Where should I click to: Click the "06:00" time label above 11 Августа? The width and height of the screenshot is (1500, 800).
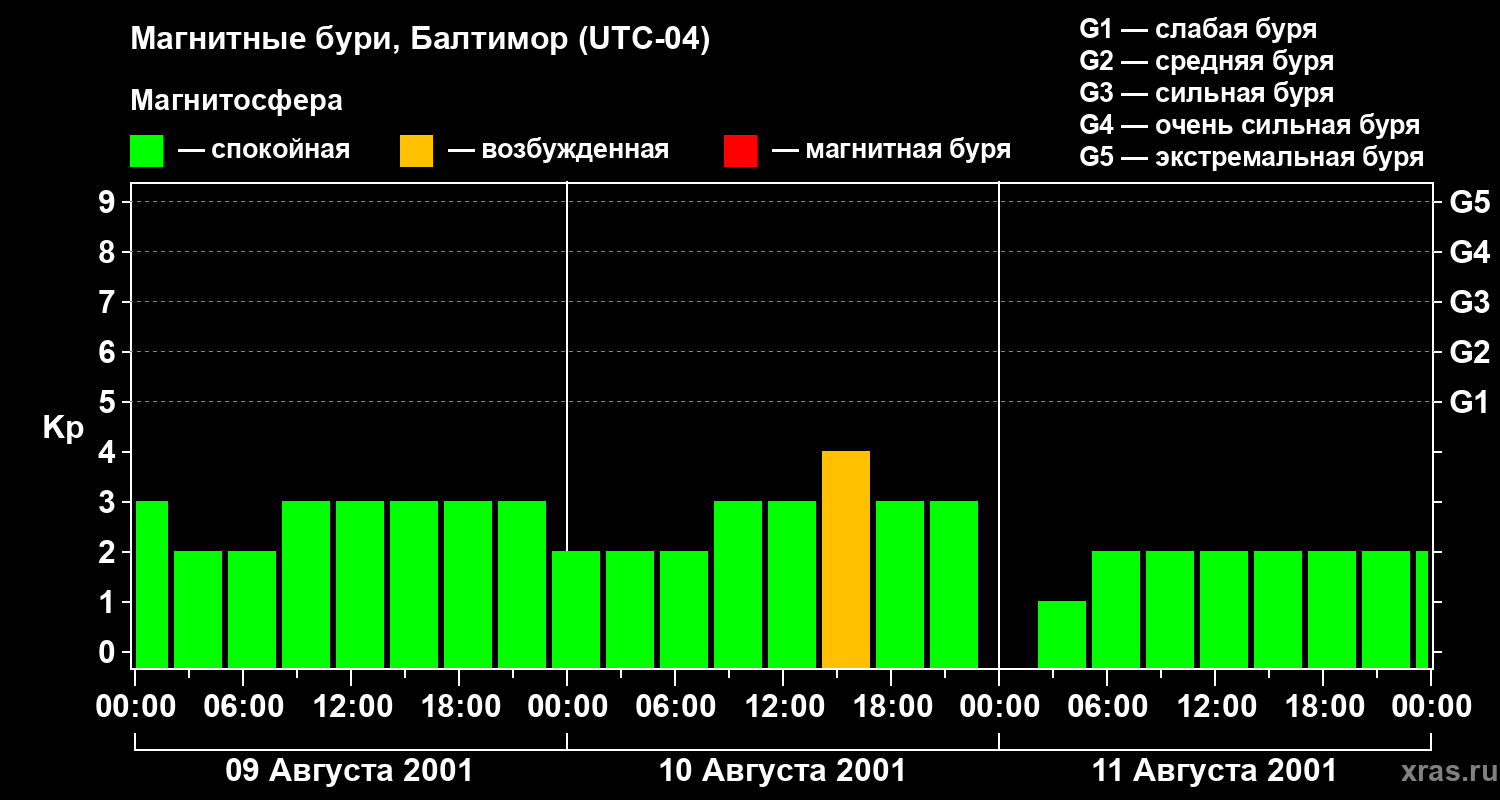tap(1107, 707)
